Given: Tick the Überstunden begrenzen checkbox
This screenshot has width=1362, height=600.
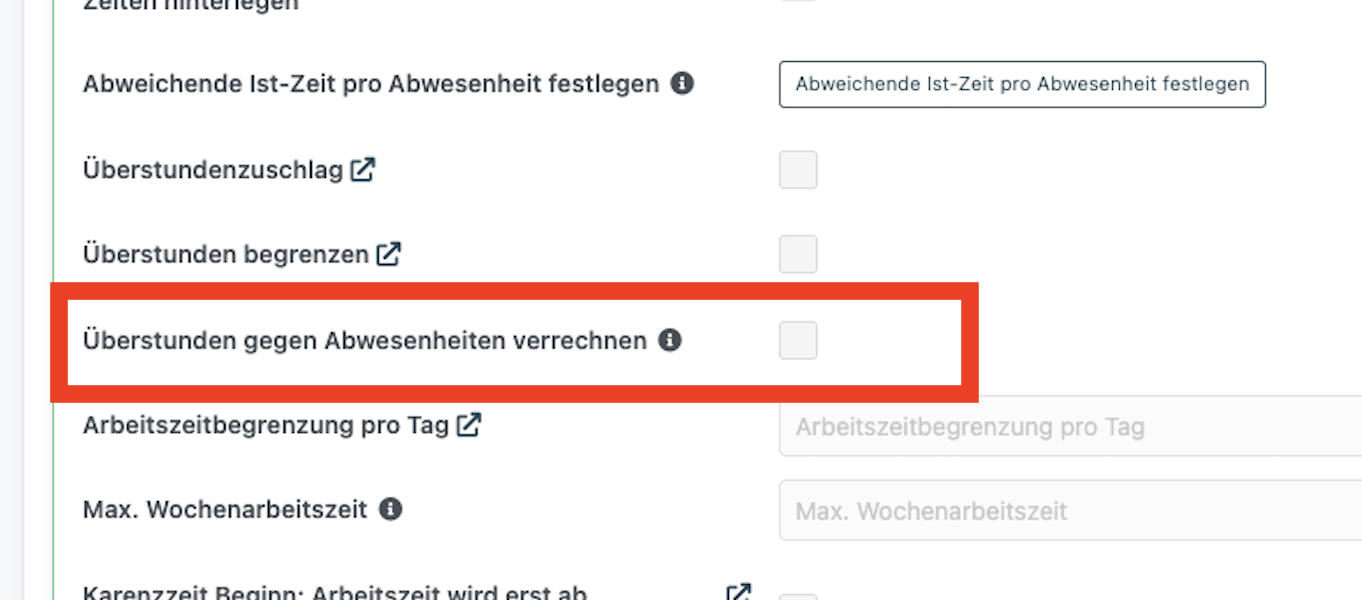Looking at the screenshot, I should pos(798,254).
